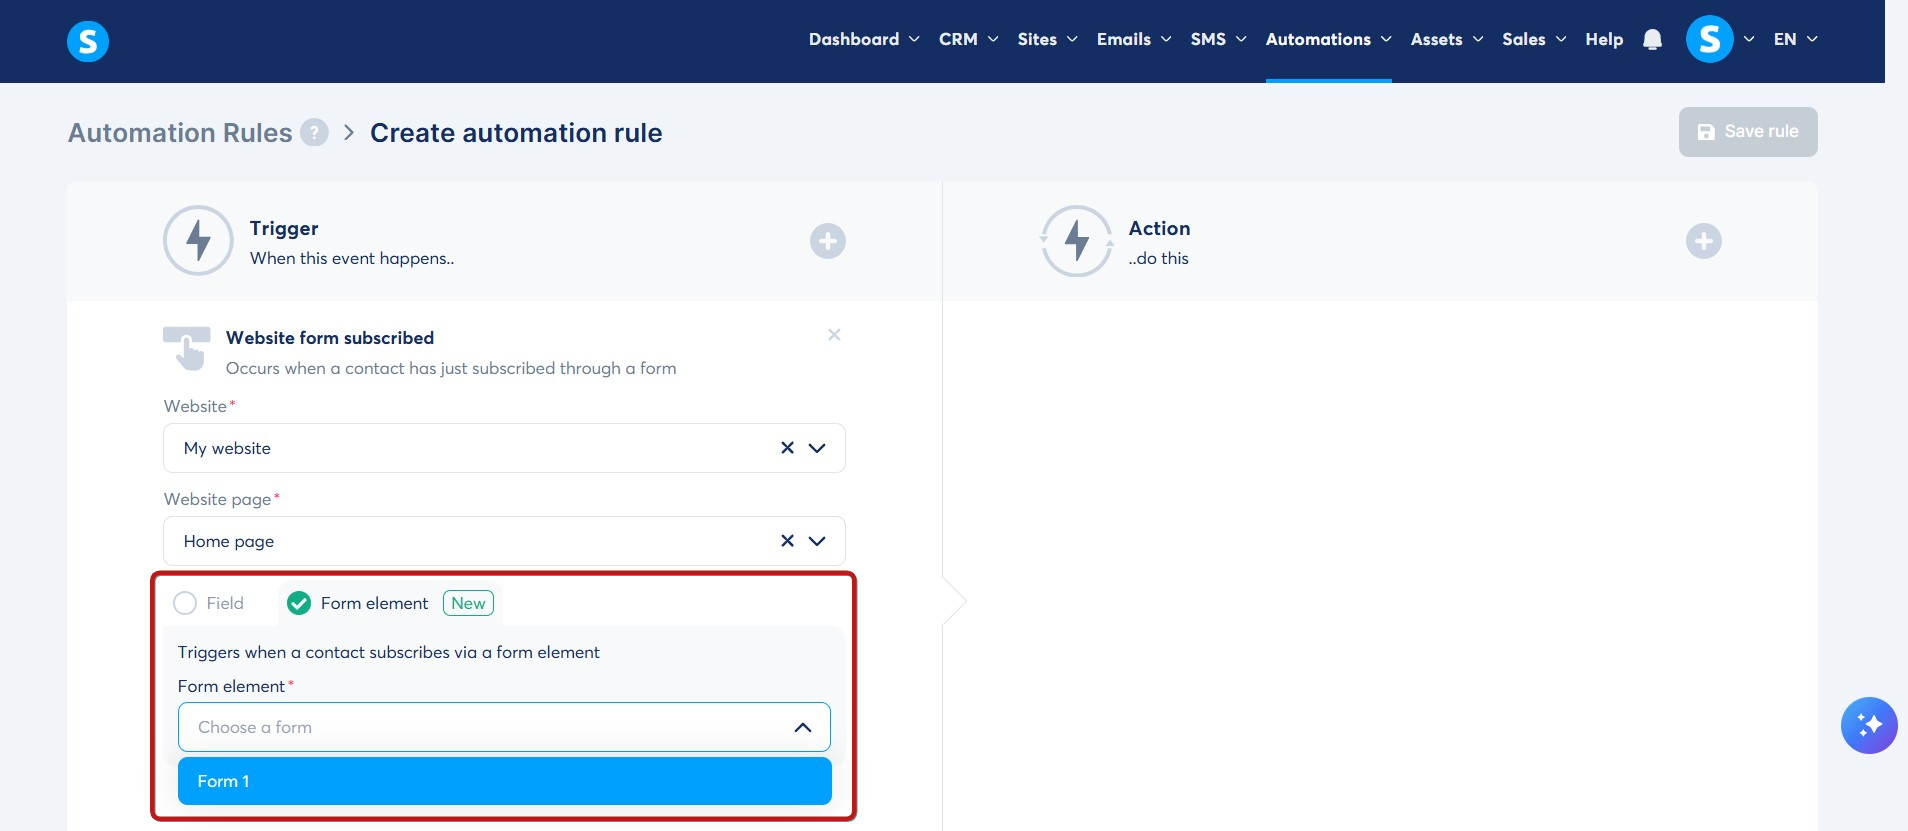This screenshot has width=1908, height=831.
Task: Remove the Website form subscribed trigger
Action: 834,335
